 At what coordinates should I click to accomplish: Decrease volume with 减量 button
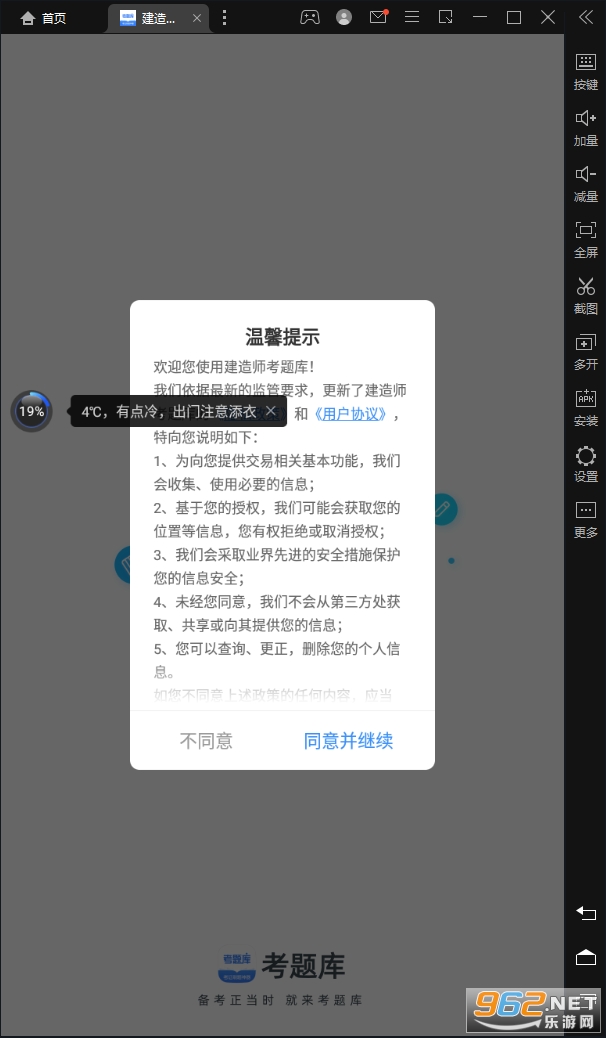click(585, 184)
